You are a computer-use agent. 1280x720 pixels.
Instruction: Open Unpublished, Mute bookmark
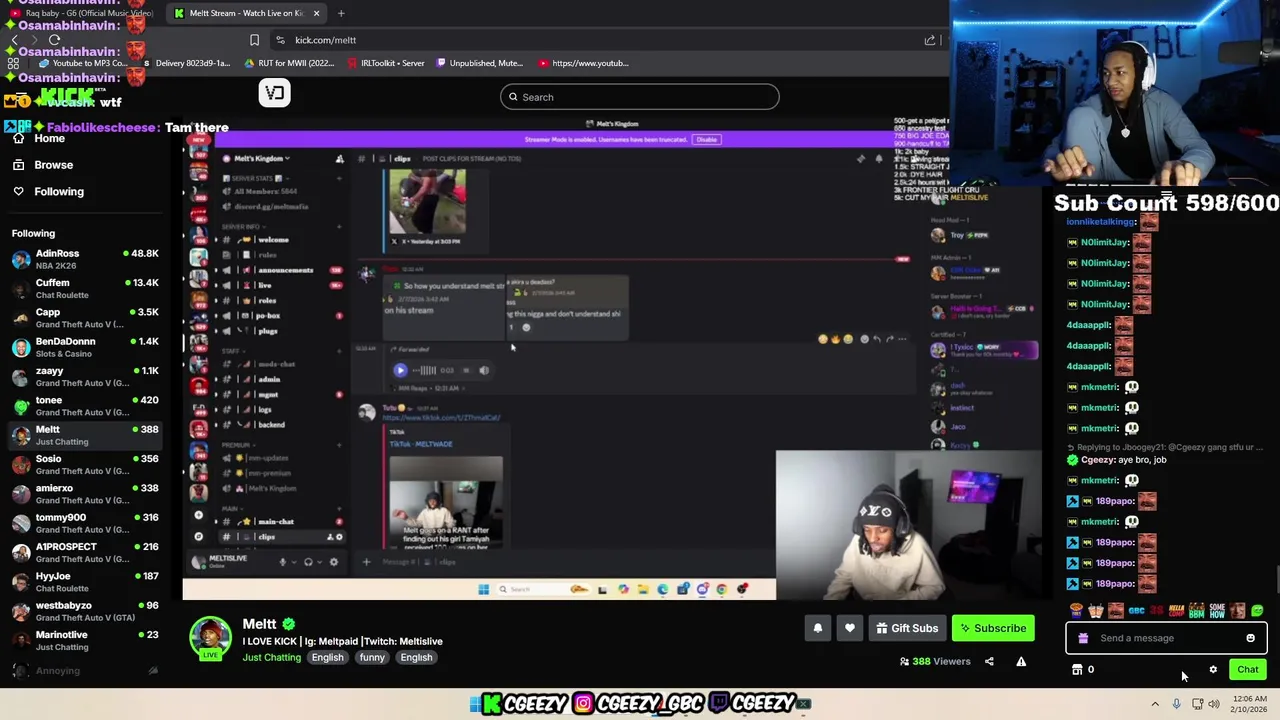coord(479,63)
